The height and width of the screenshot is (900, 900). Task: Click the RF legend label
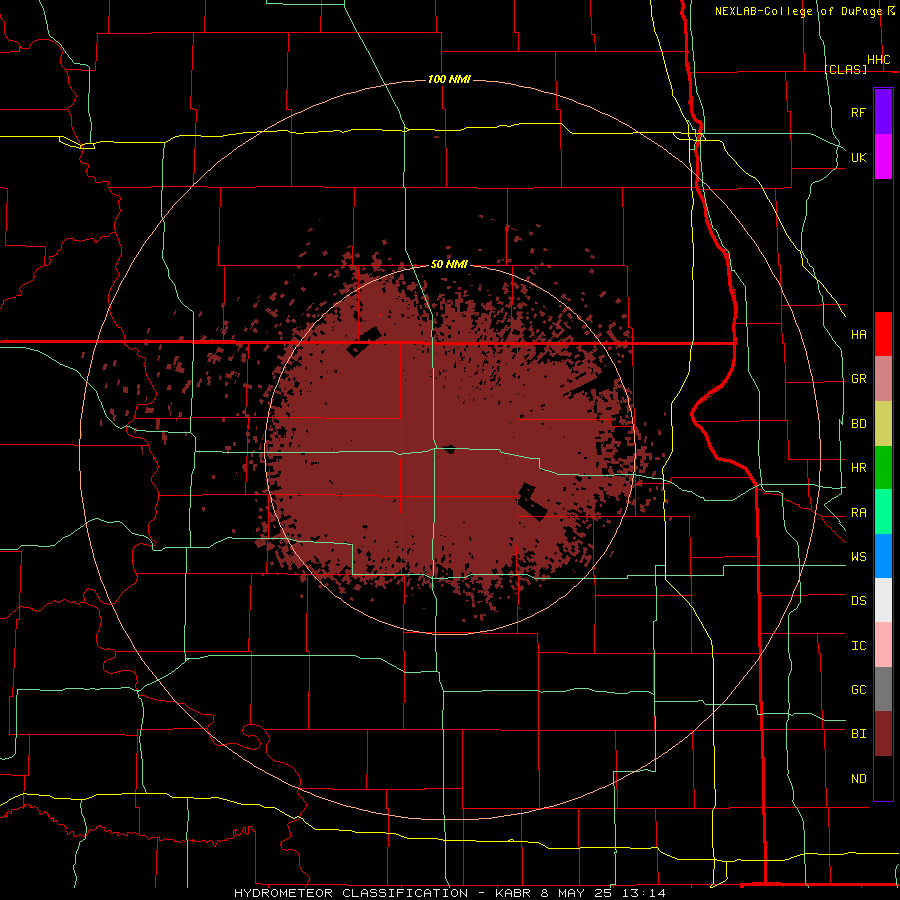click(x=858, y=112)
